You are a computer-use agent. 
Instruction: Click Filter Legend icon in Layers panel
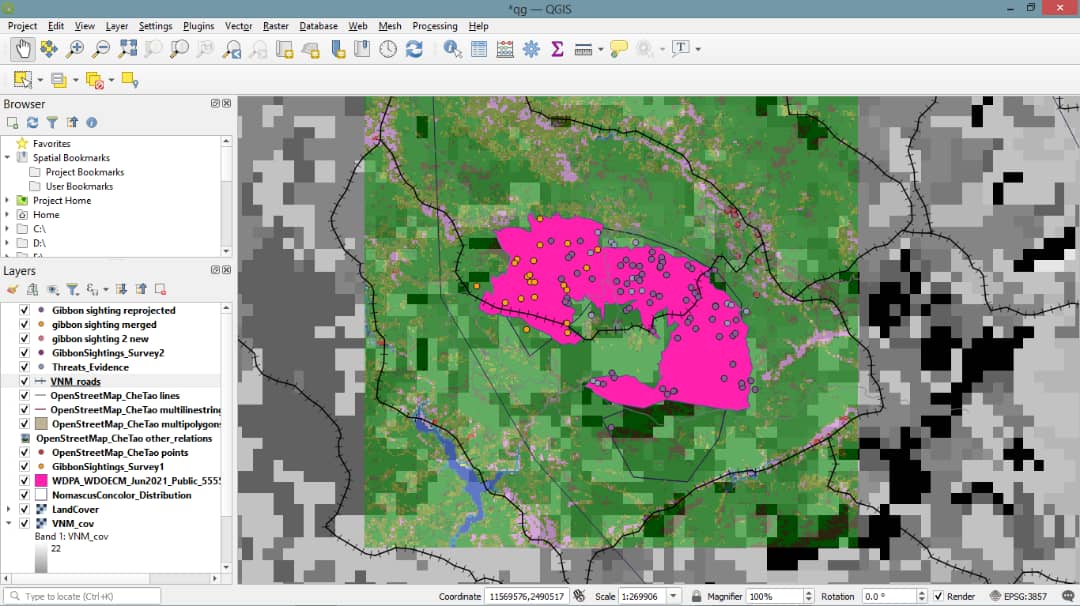pos(72,289)
